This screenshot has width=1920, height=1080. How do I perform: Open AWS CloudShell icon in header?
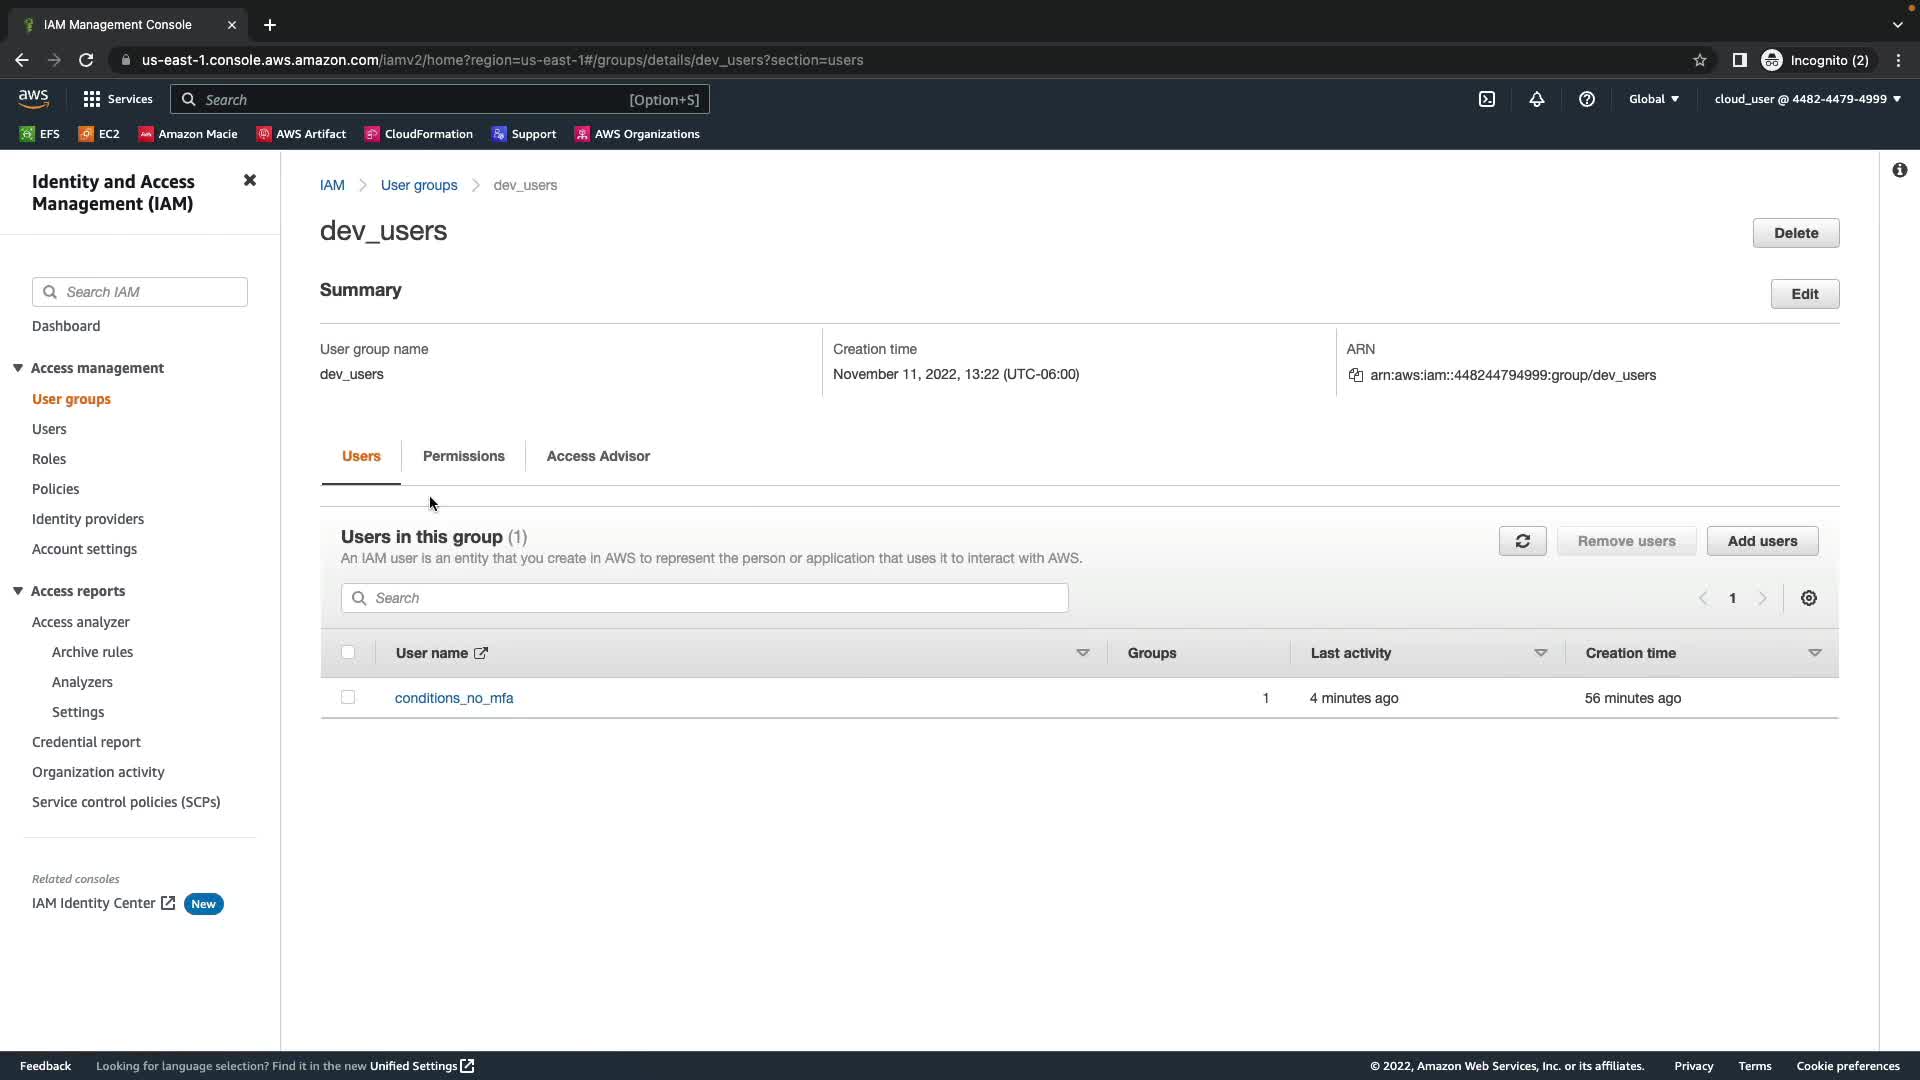pyautogui.click(x=1487, y=99)
